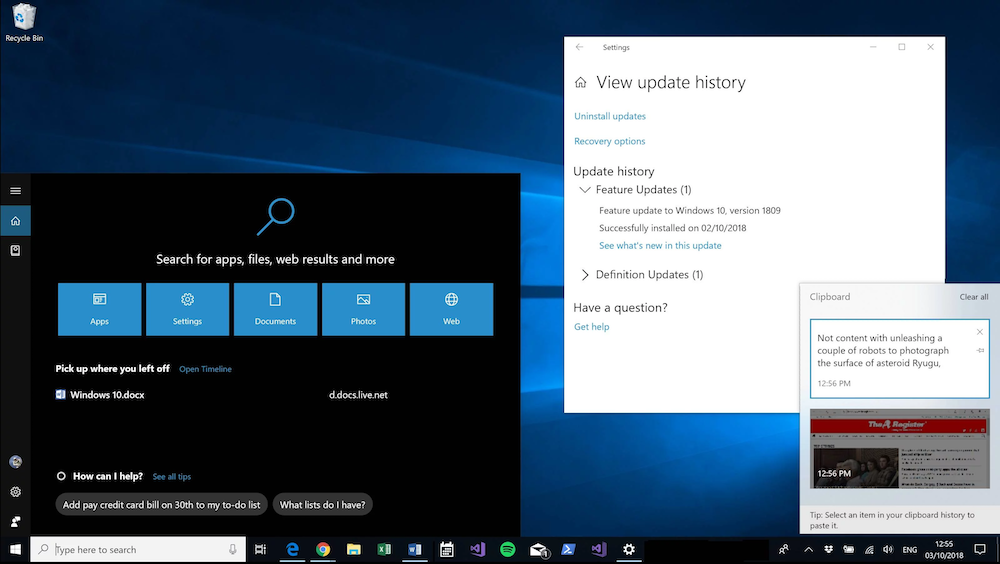Activate the microphone in the search box
Screen dimensions: 1000x564
pyautogui.click(x=233, y=549)
